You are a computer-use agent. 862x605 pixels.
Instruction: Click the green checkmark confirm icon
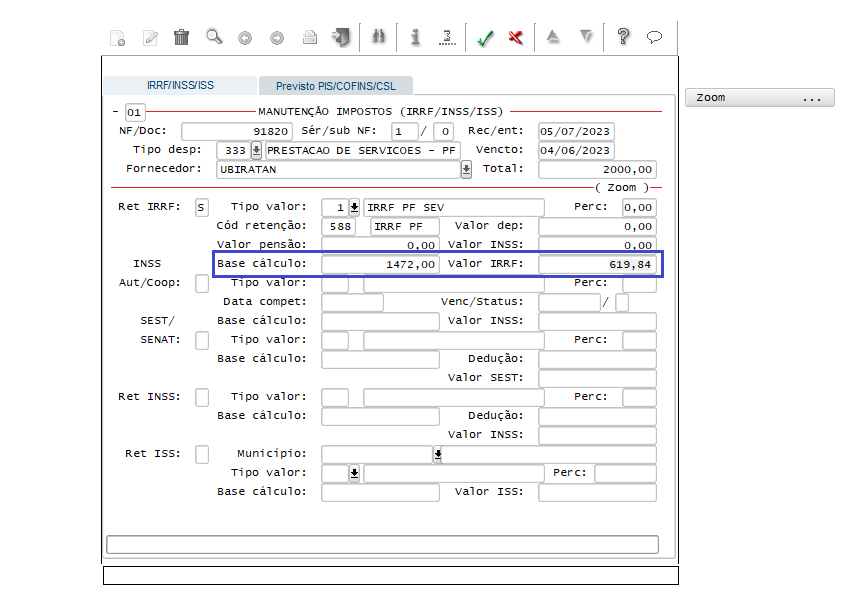coord(485,38)
